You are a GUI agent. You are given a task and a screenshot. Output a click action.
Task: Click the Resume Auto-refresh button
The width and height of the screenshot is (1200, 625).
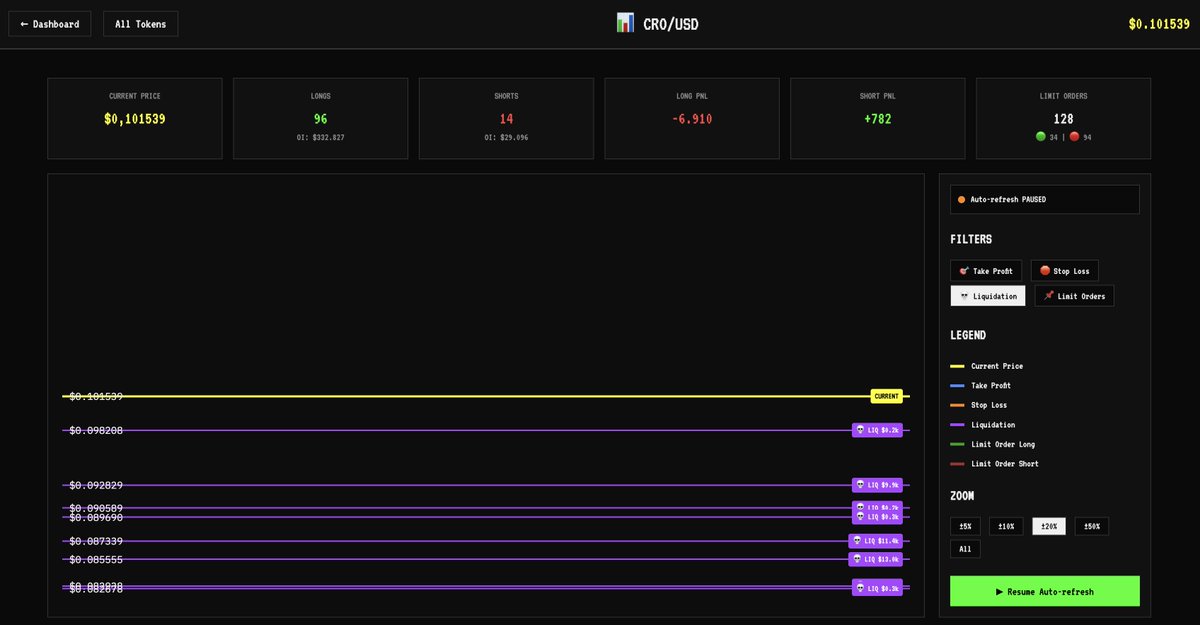pos(1044,591)
